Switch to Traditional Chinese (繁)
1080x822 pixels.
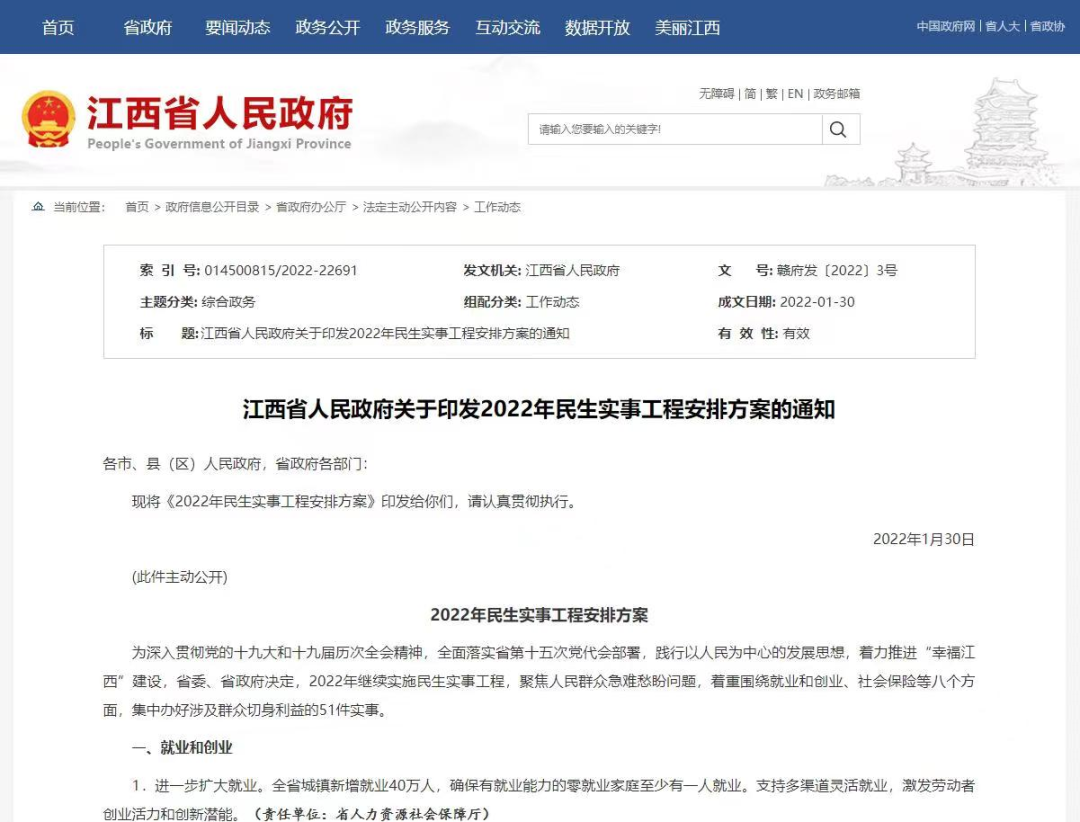tap(772, 94)
